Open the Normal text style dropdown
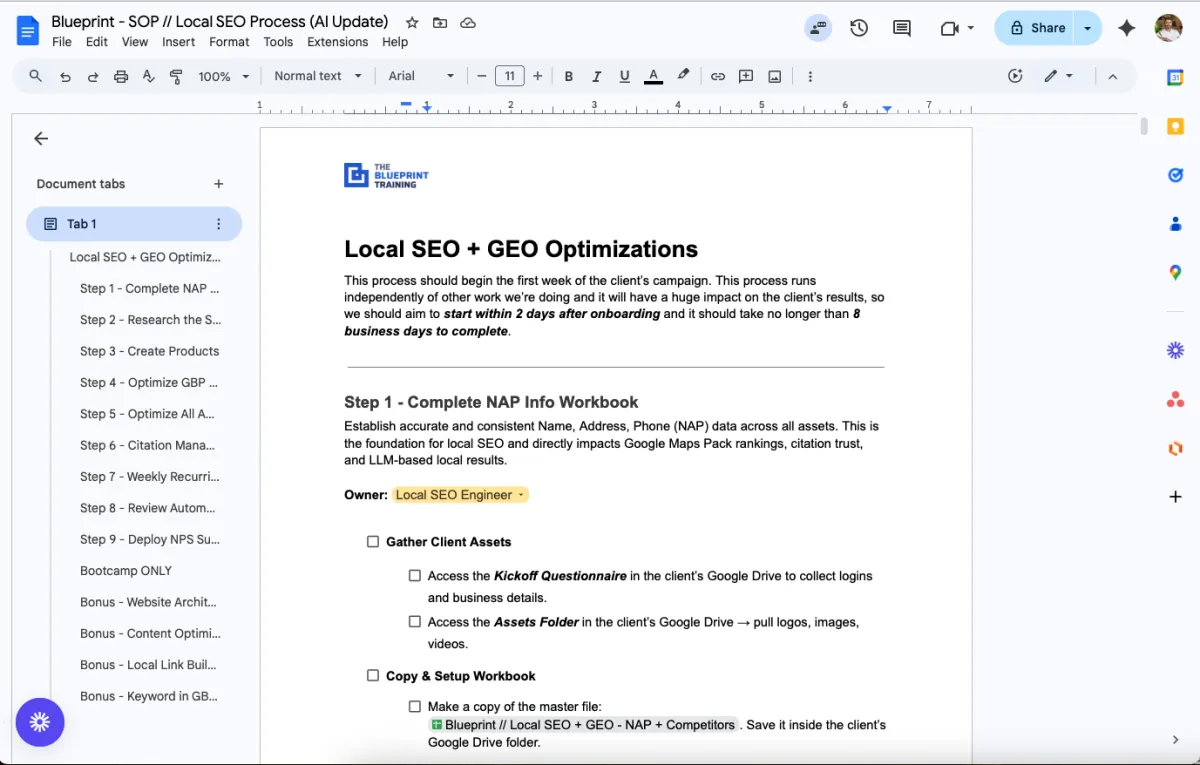Screen dimensions: 1200x765 coord(318,76)
